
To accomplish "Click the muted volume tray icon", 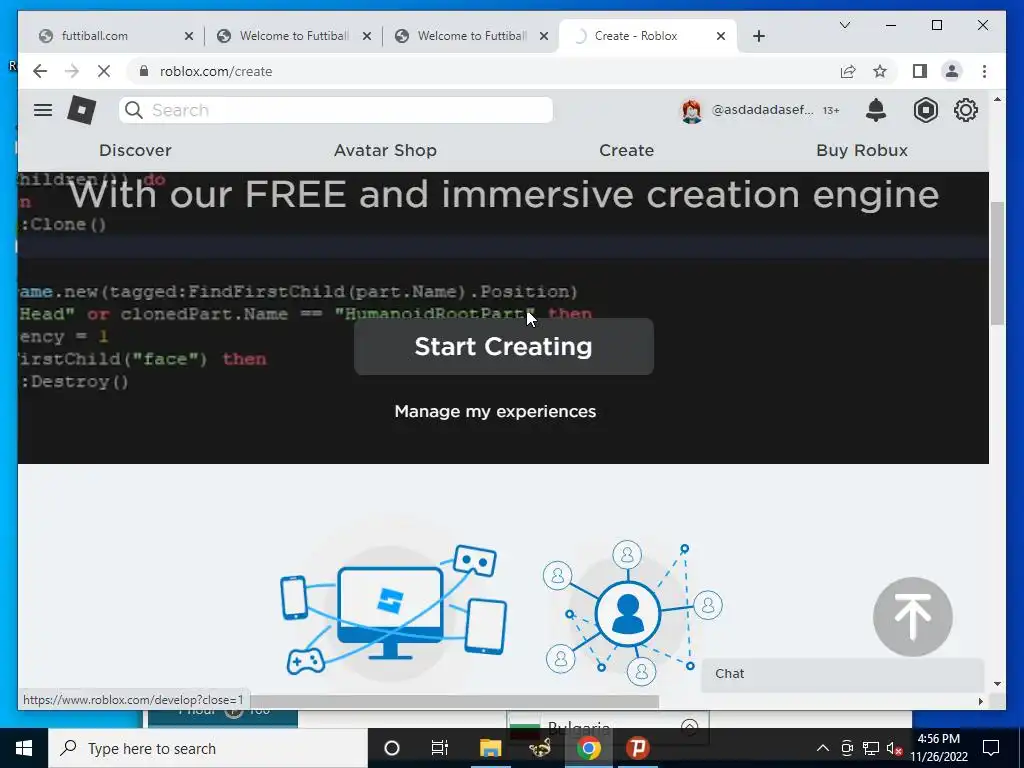I will click(895, 748).
